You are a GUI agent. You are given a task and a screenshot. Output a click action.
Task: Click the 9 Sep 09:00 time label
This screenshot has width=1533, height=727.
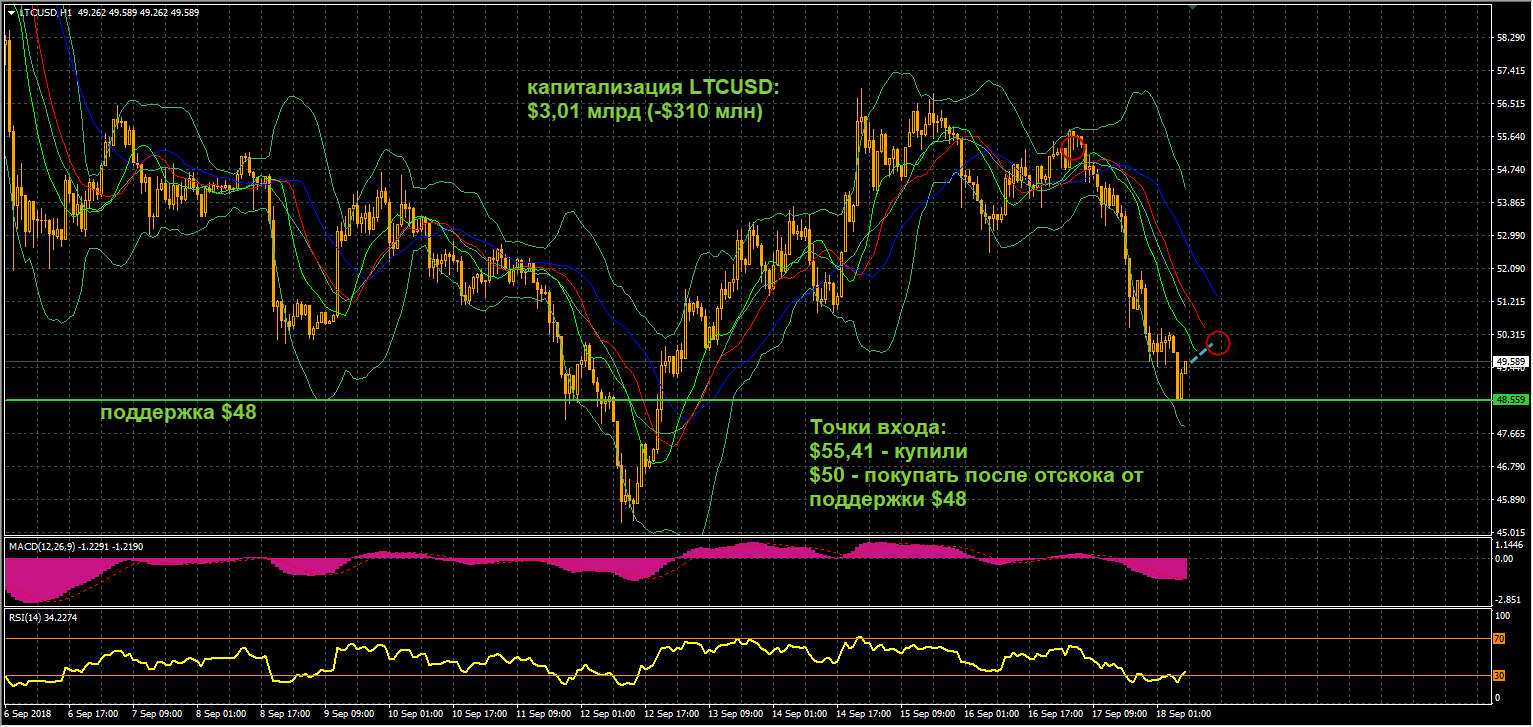(351, 715)
